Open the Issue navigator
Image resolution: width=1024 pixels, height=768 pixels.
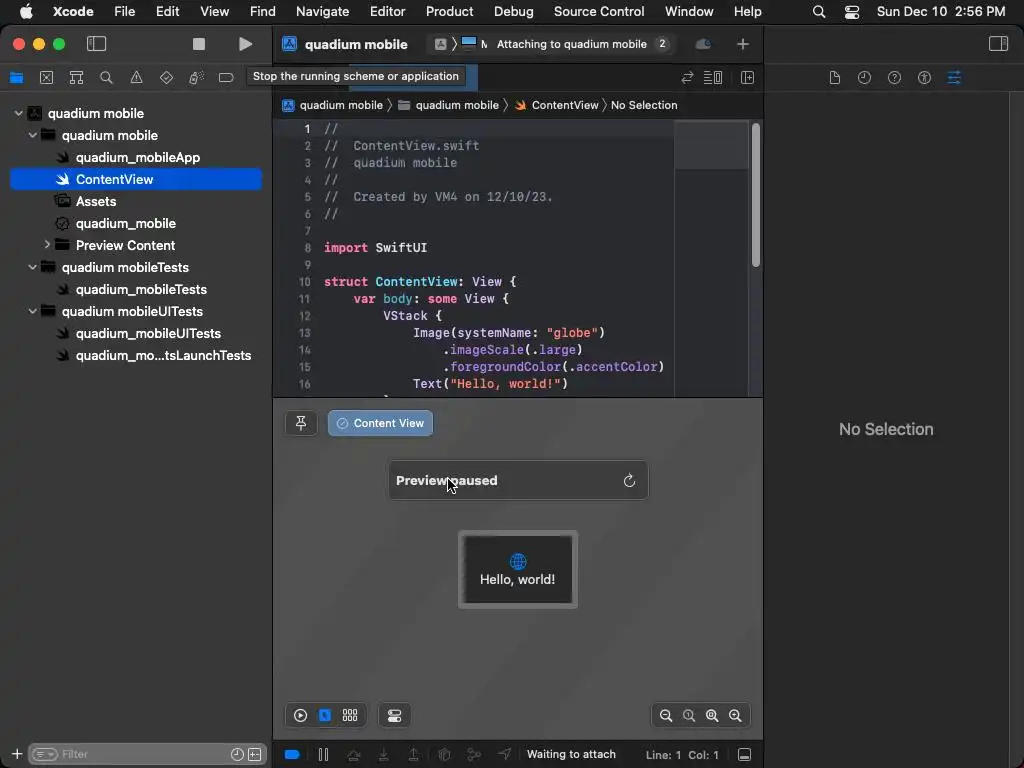[136, 78]
